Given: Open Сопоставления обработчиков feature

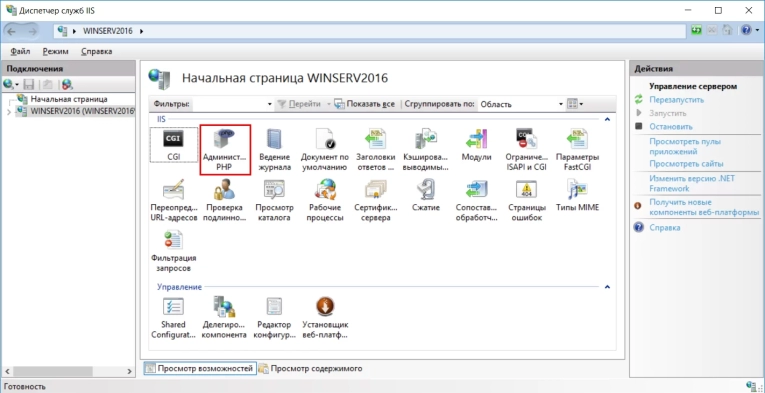Looking at the screenshot, I should click(476, 200).
